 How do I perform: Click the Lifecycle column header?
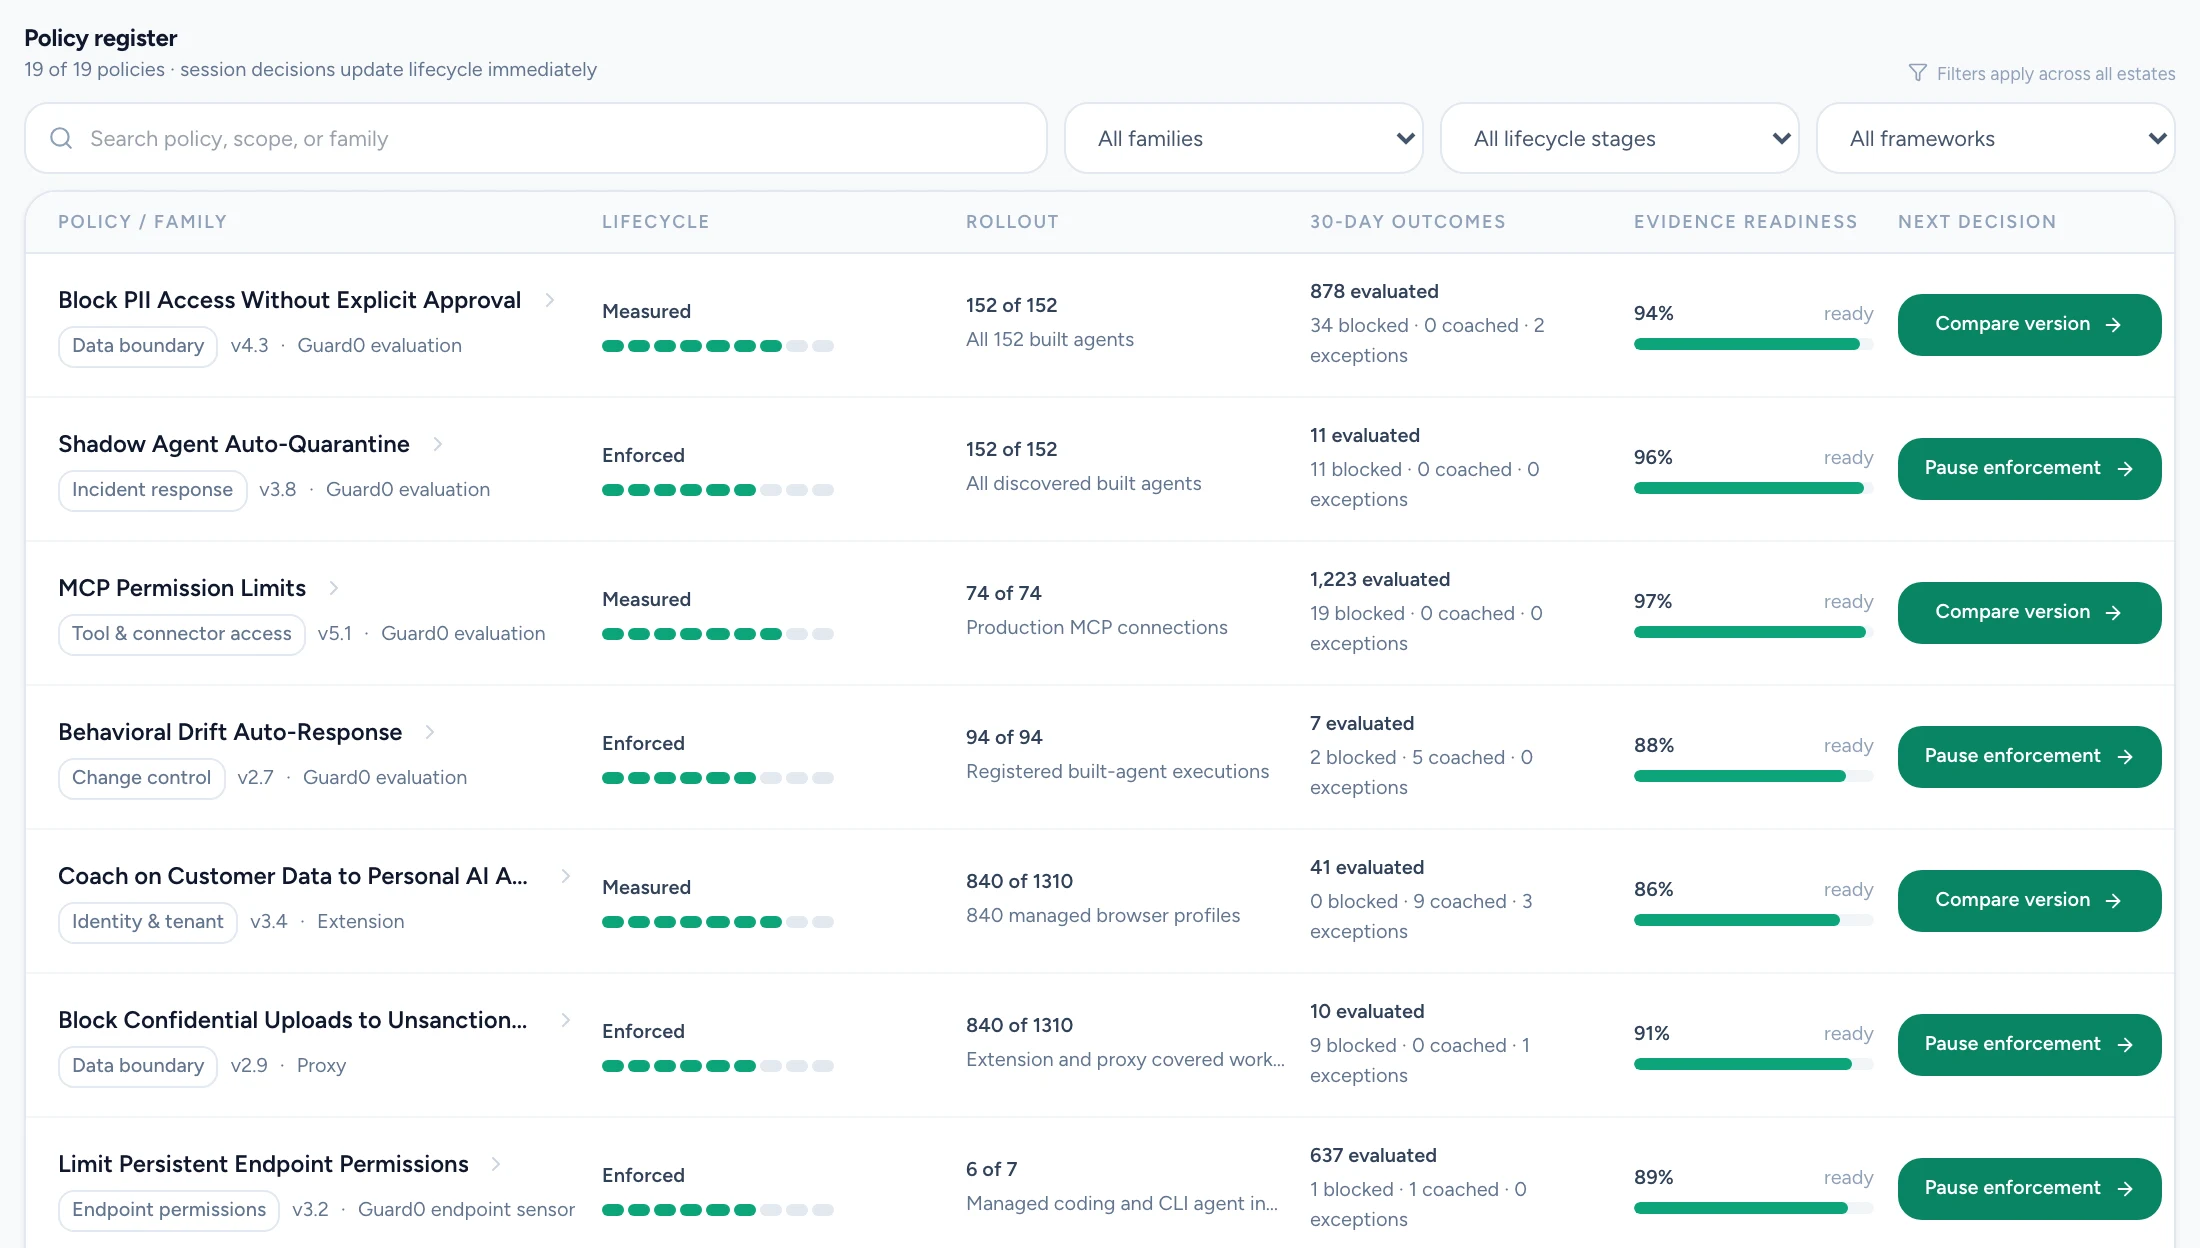coord(656,222)
